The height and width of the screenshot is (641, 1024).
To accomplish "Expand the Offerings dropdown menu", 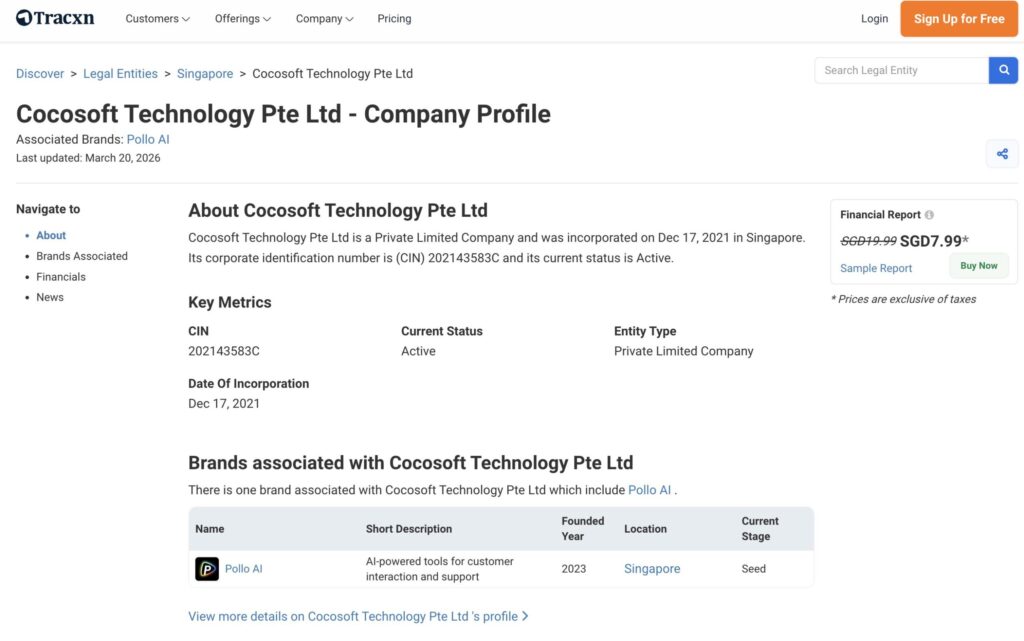I will (x=242, y=19).
